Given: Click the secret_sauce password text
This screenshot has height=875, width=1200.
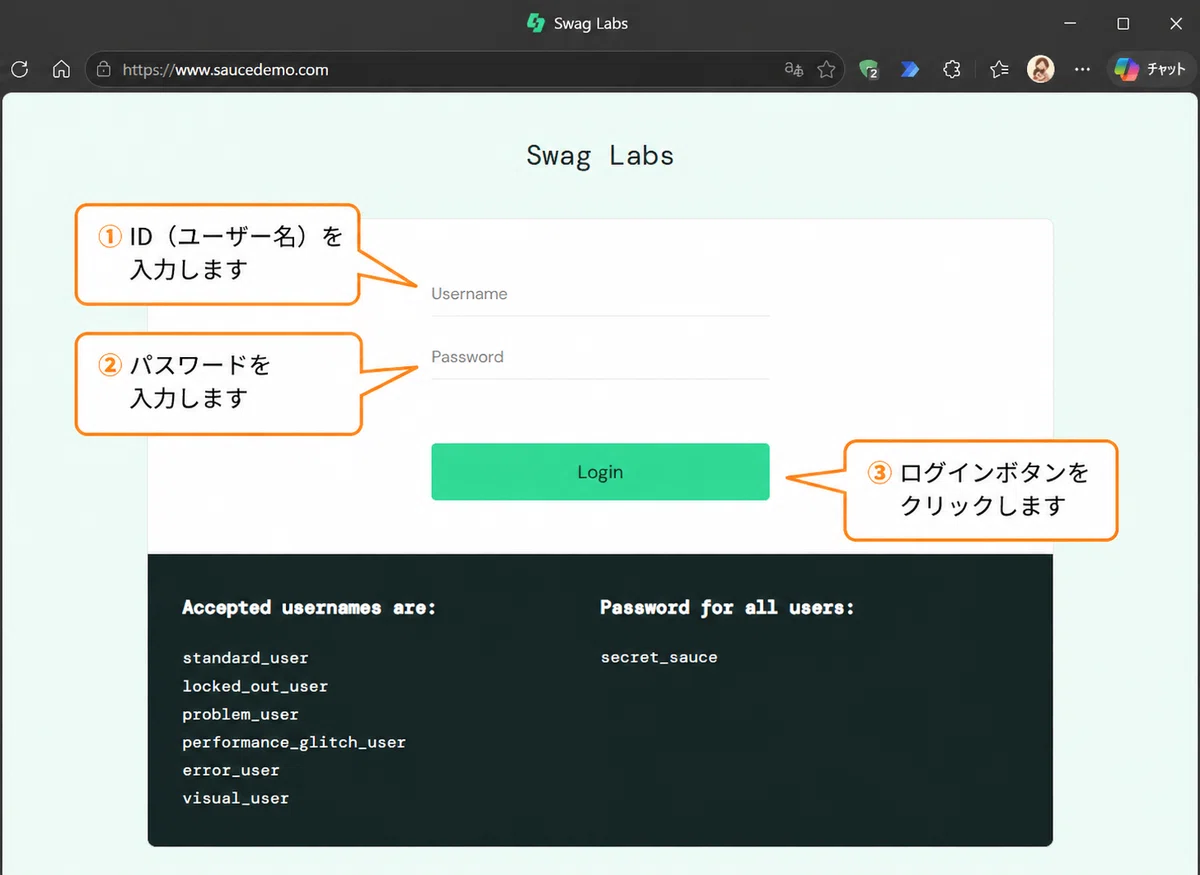Looking at the screenshot, I should pos(659,657).
